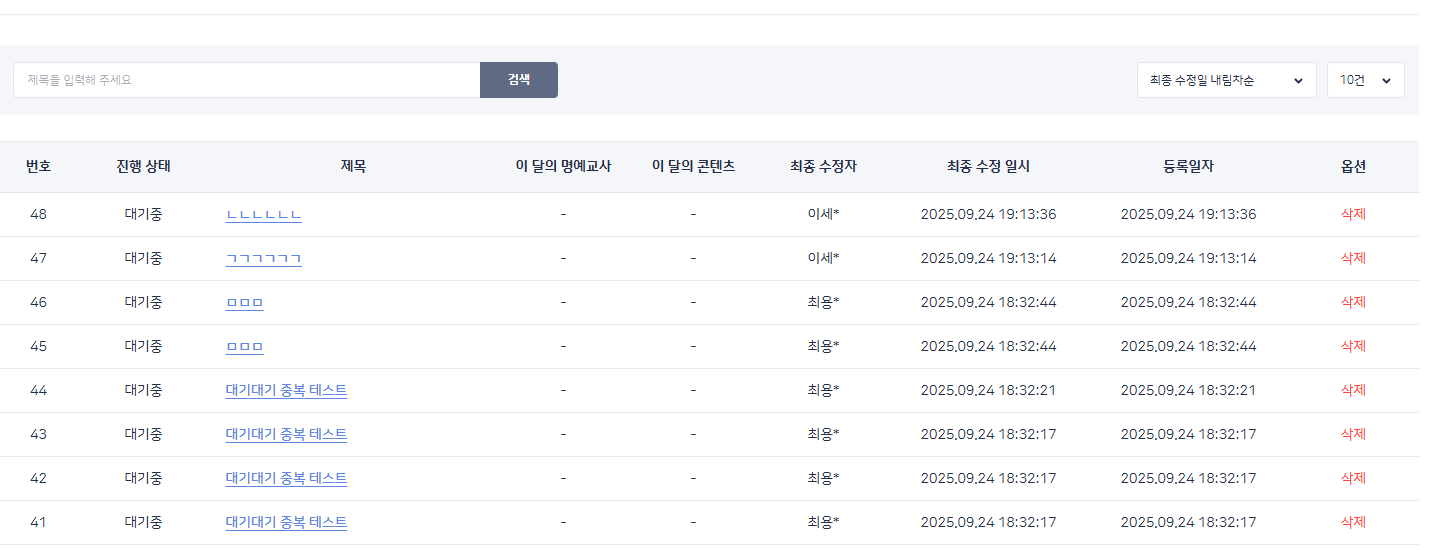Open the ㅁㅁㅁ title in row 46
1438x550 pixels.
[x=244, y=303]
